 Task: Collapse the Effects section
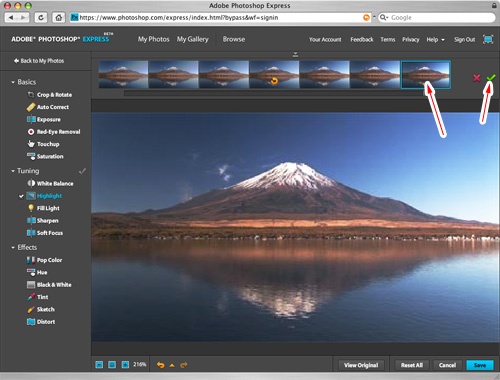click(13, 247)
